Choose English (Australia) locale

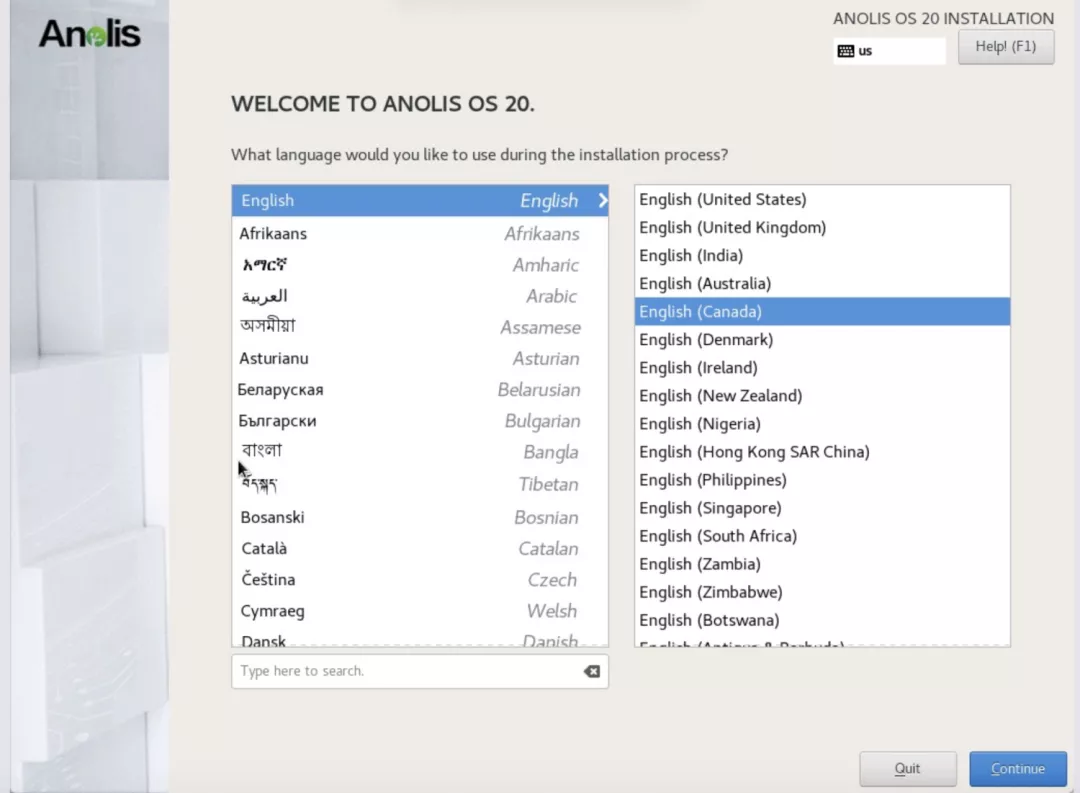pyautogui.click(x=822, y=283)
